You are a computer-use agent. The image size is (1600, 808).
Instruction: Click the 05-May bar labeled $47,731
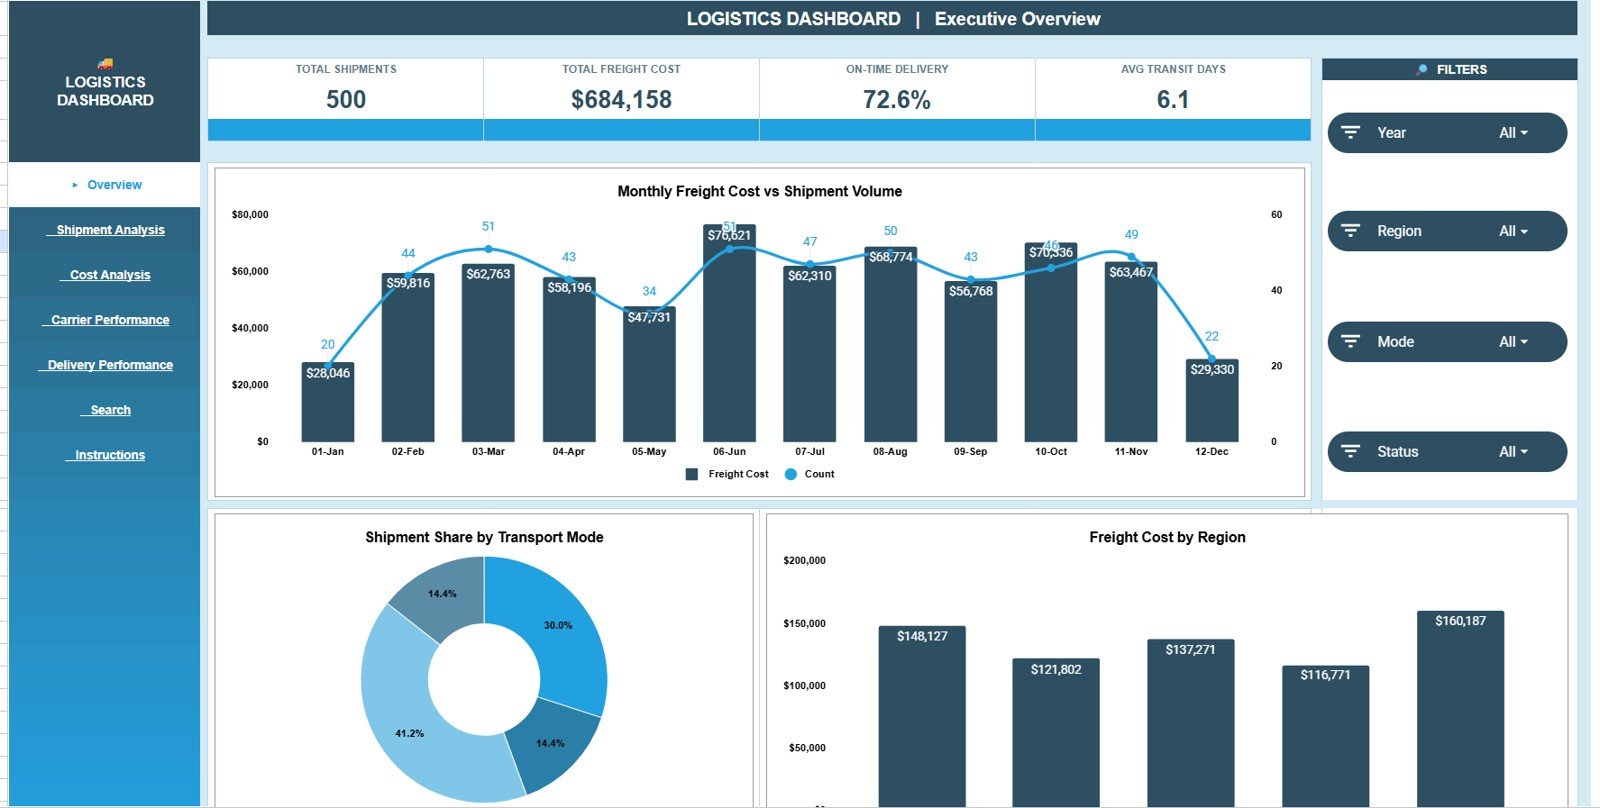(x=649, y=374)
